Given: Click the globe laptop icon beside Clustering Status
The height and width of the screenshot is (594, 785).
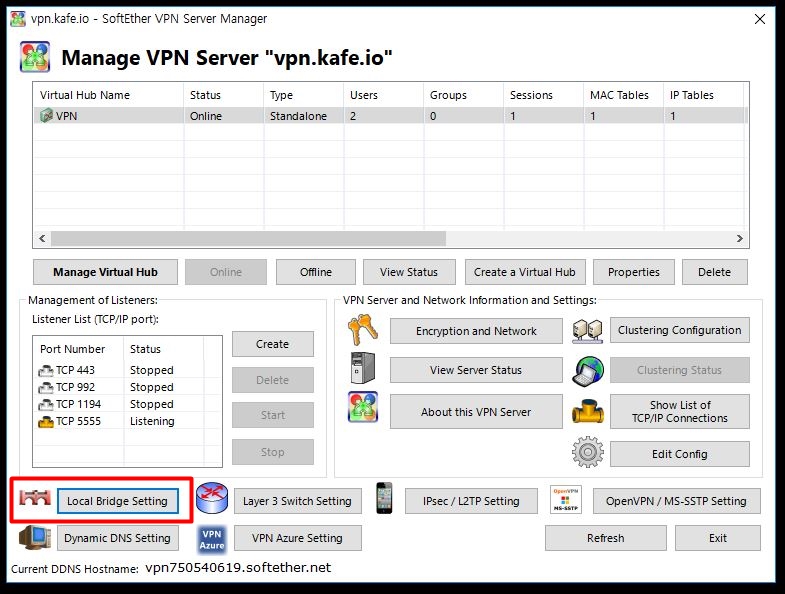Looking at the screenshot, I should coord(588,371).
